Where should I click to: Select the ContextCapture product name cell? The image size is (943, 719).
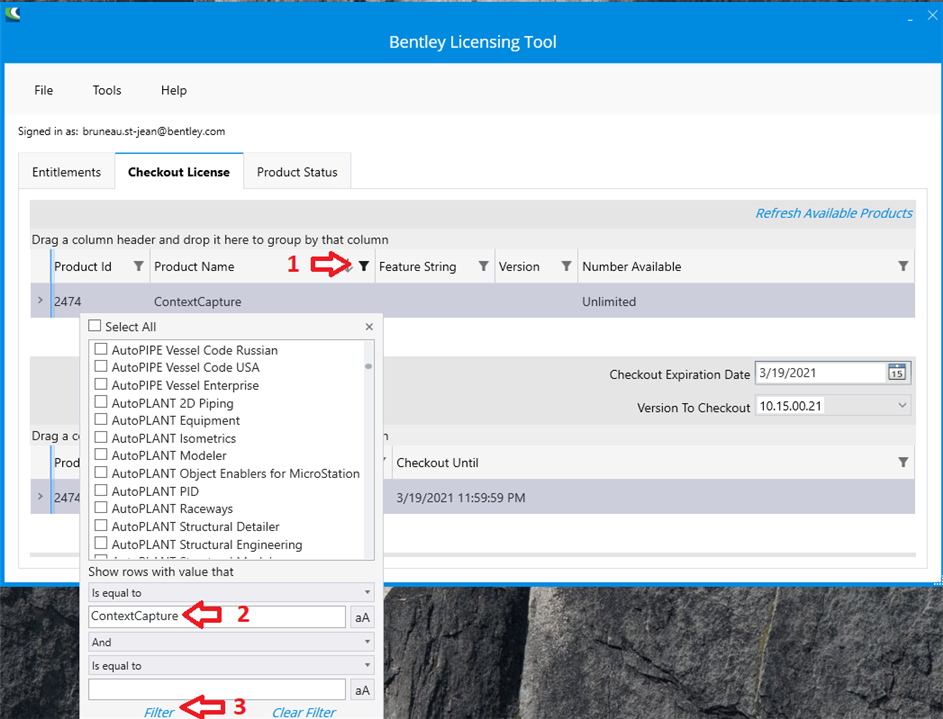(198, 302)
